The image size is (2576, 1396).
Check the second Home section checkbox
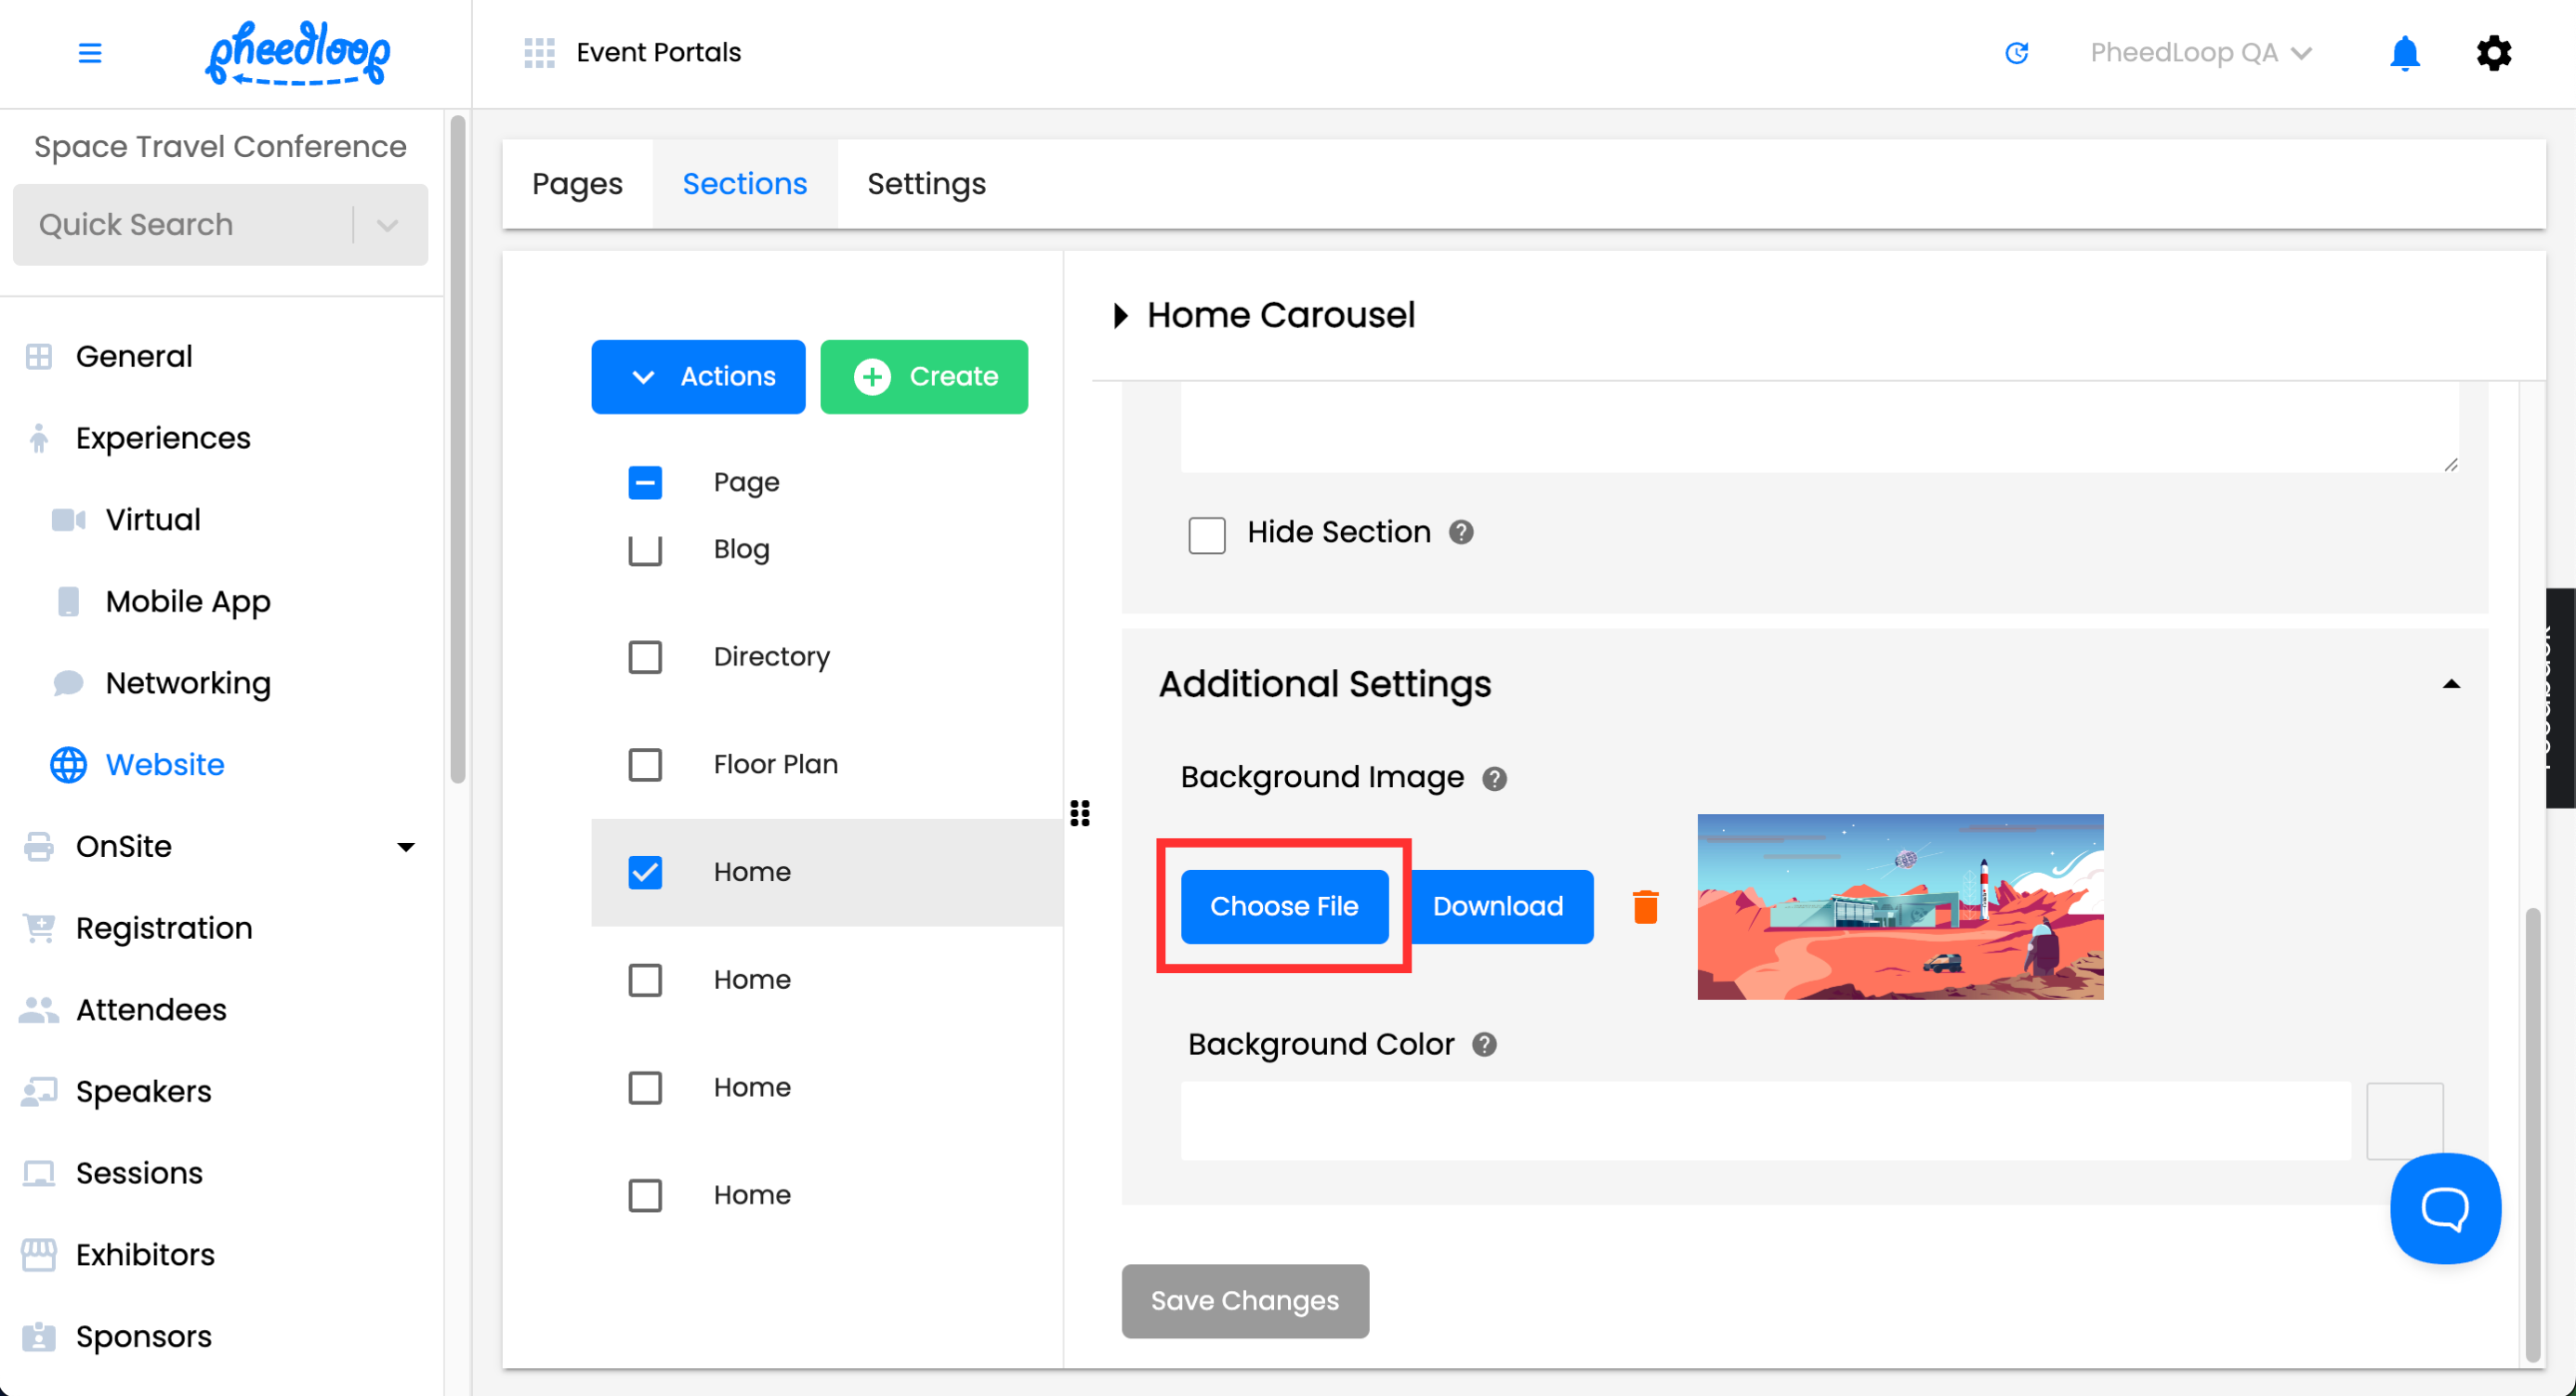[645, 980]
